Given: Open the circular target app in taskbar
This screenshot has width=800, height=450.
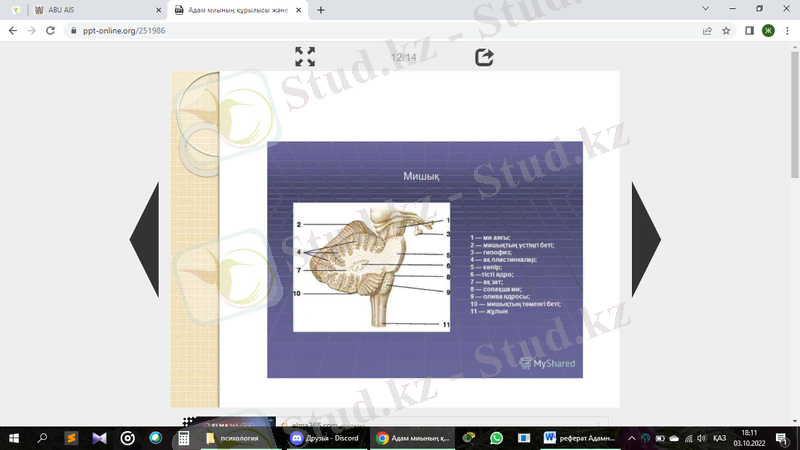Looking at the screenshot, I should [128, 438].
